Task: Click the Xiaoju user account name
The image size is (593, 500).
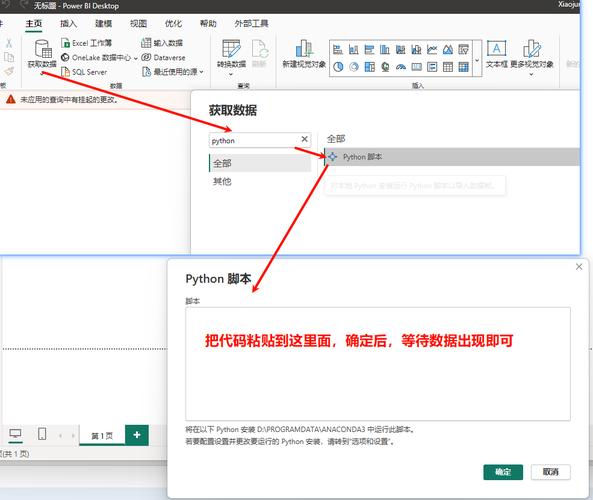Action: coord(569,5)
